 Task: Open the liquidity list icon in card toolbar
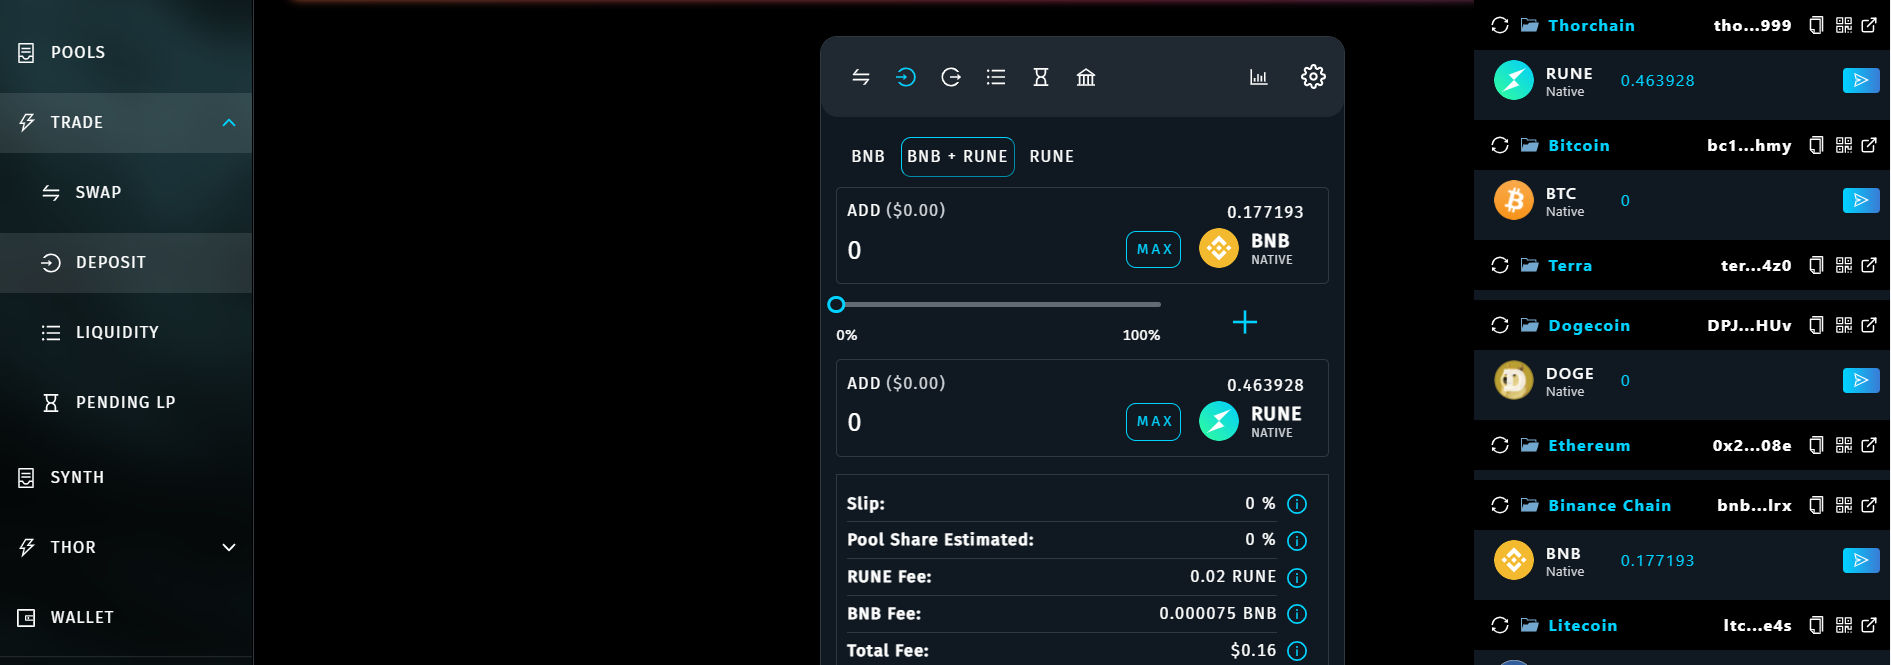tap(996, 77)
